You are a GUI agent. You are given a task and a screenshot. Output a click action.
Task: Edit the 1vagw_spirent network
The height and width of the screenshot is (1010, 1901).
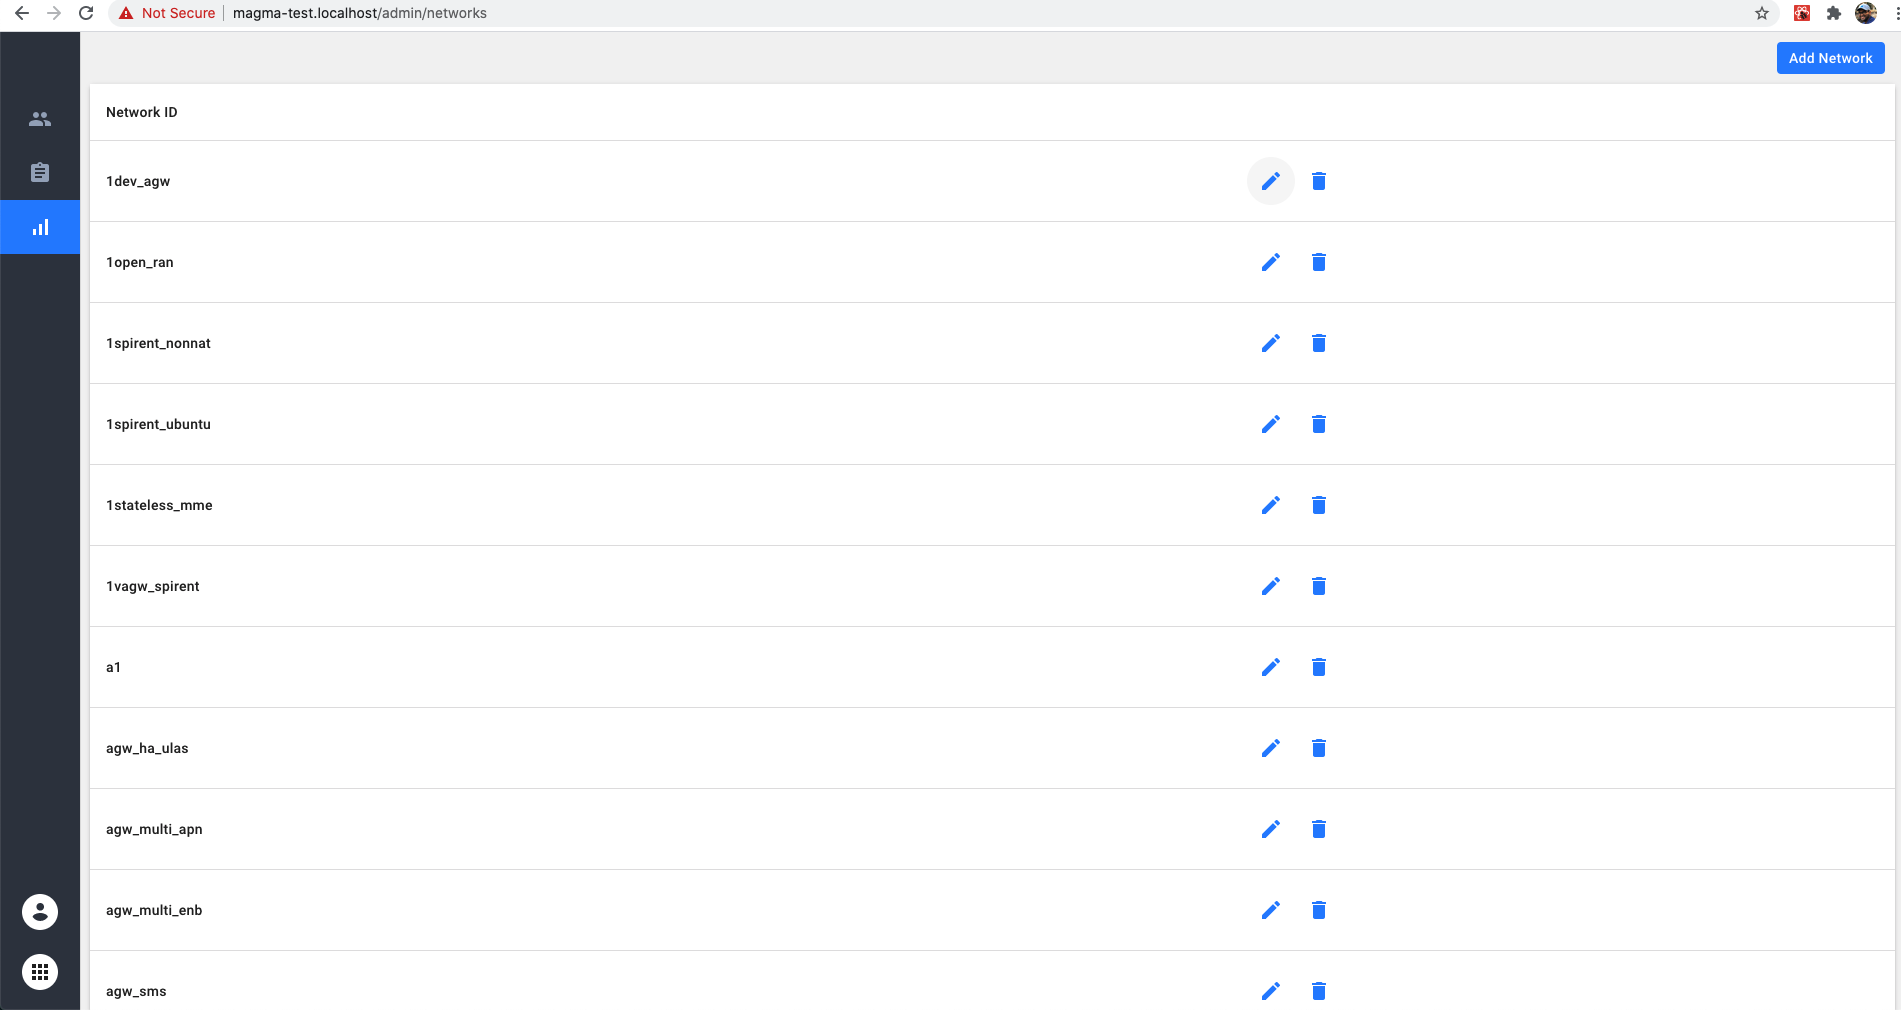(1270, 586)
